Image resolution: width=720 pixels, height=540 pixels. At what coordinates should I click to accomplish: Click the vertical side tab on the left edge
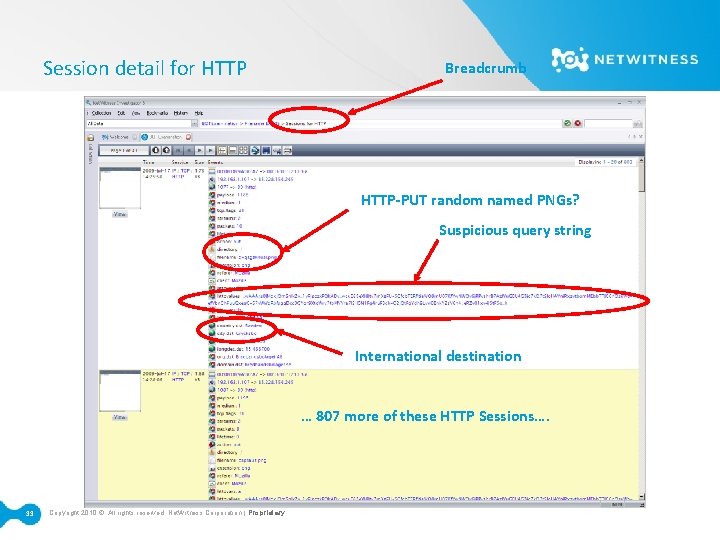[90, 155]
